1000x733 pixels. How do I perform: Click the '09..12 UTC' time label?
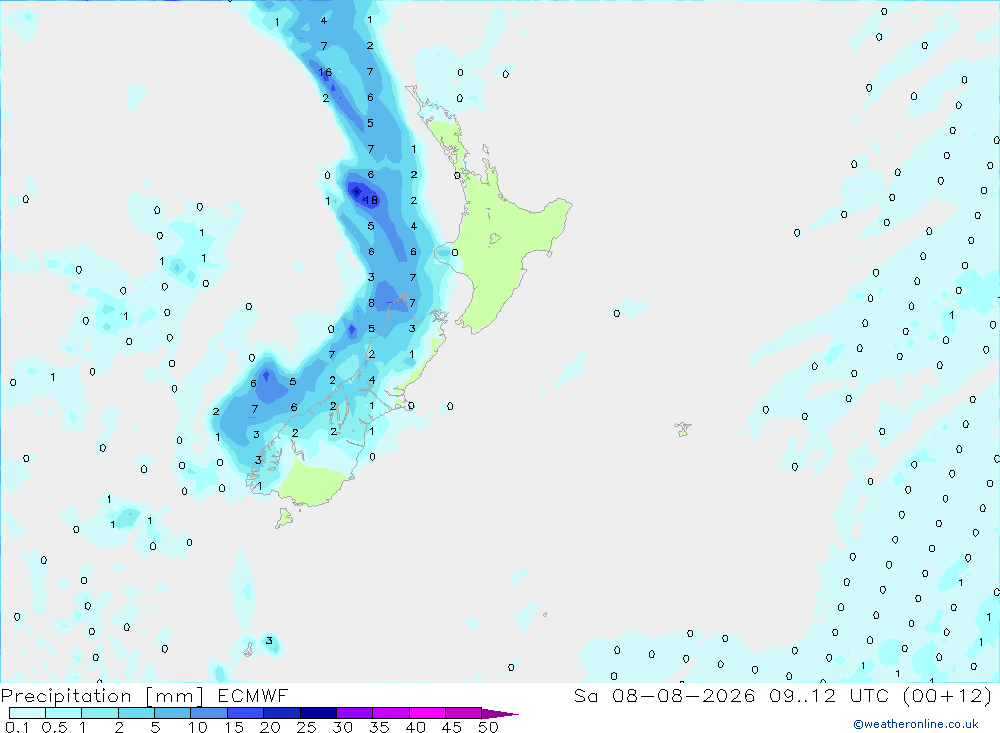coord(828,695)
